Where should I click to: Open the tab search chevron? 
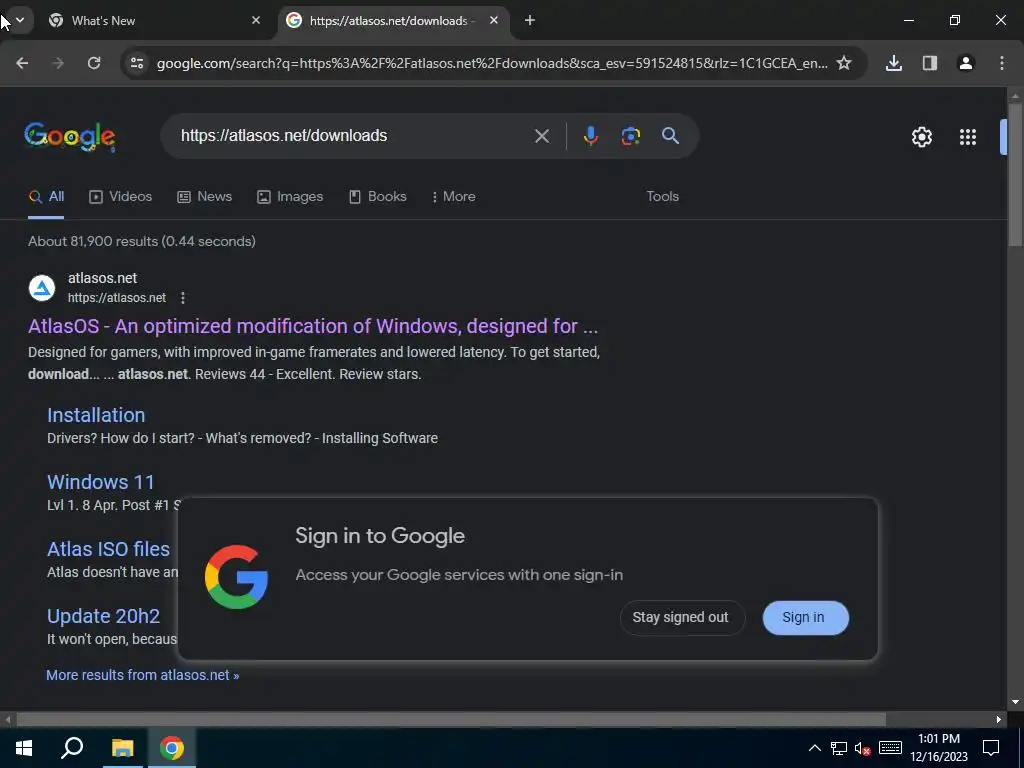coord(20,20)
